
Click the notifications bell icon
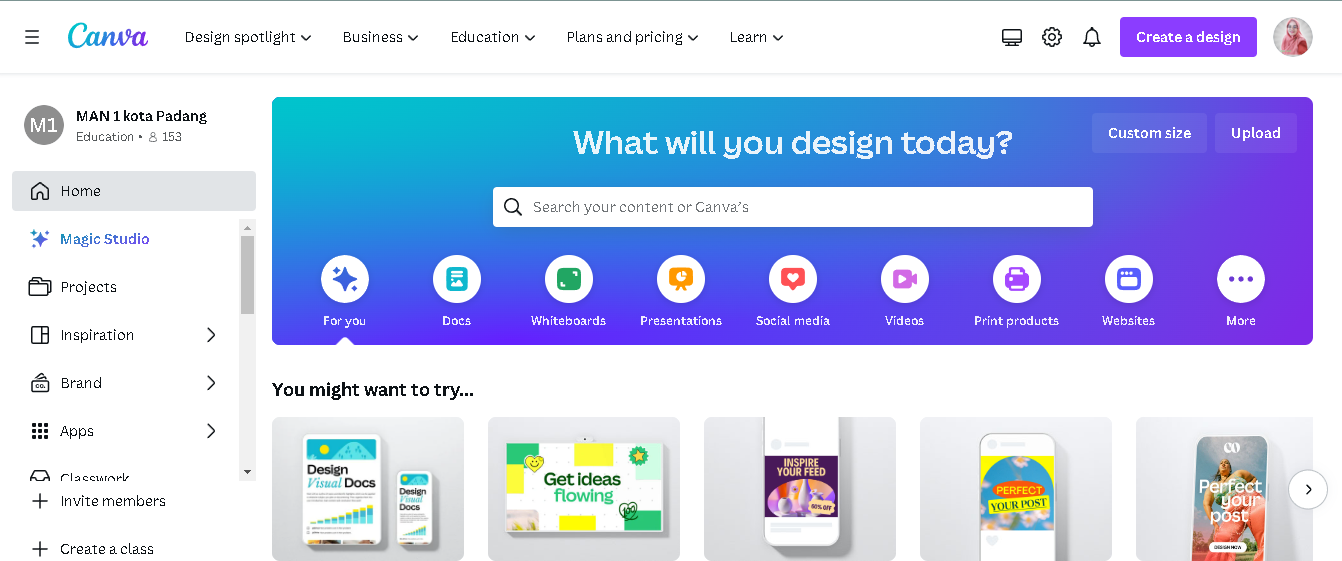tap(1092, 37)
